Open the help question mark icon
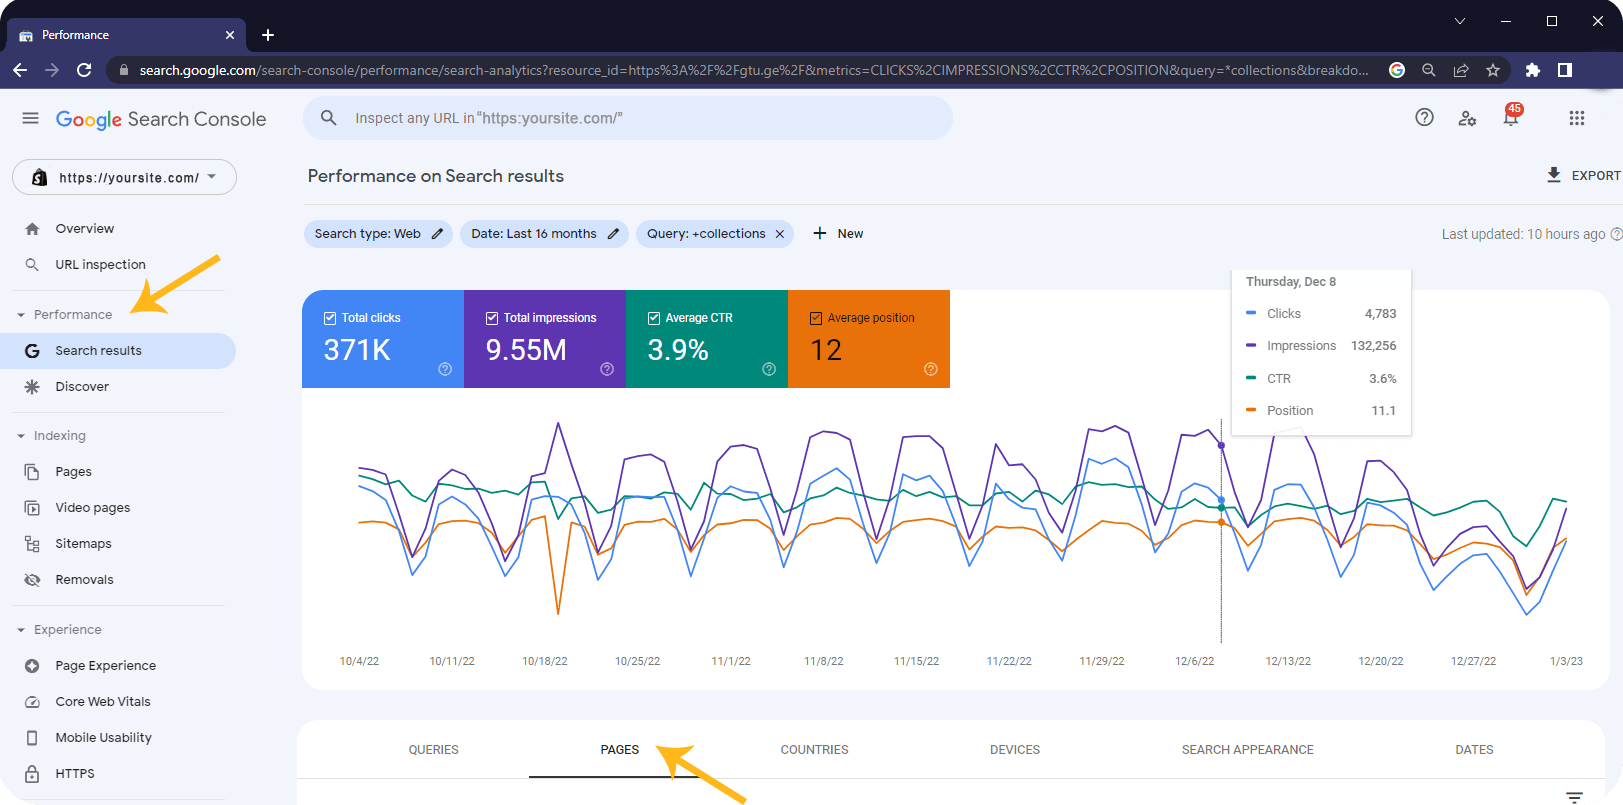This screenshot has width=1623, height=805. click(x=1424, y=118)
